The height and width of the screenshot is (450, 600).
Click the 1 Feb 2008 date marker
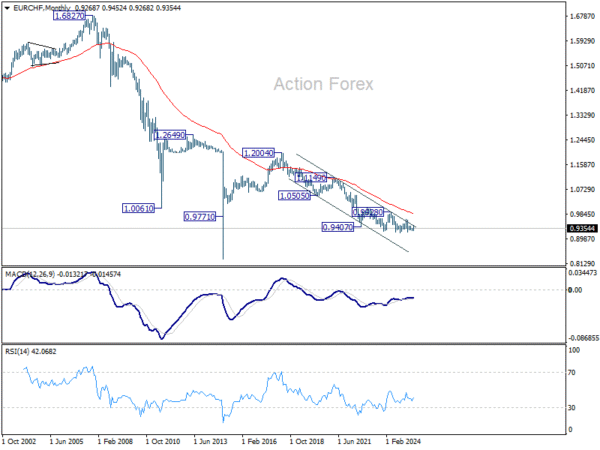[115, 441]
